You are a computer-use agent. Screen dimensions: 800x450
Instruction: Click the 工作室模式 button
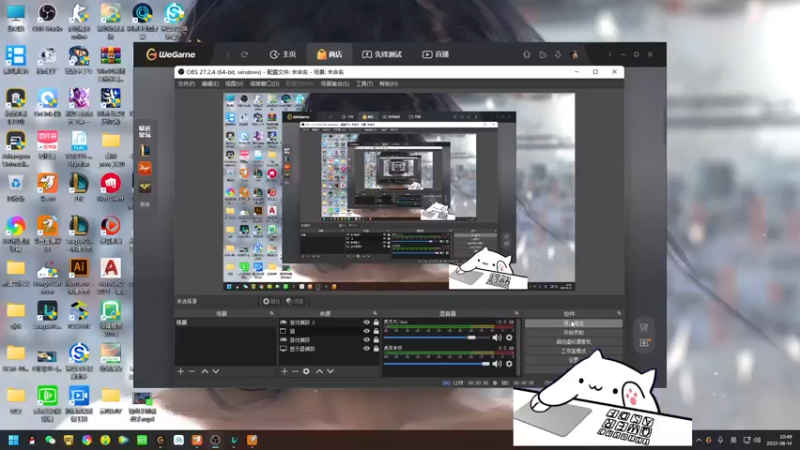[x=573, y=351]
